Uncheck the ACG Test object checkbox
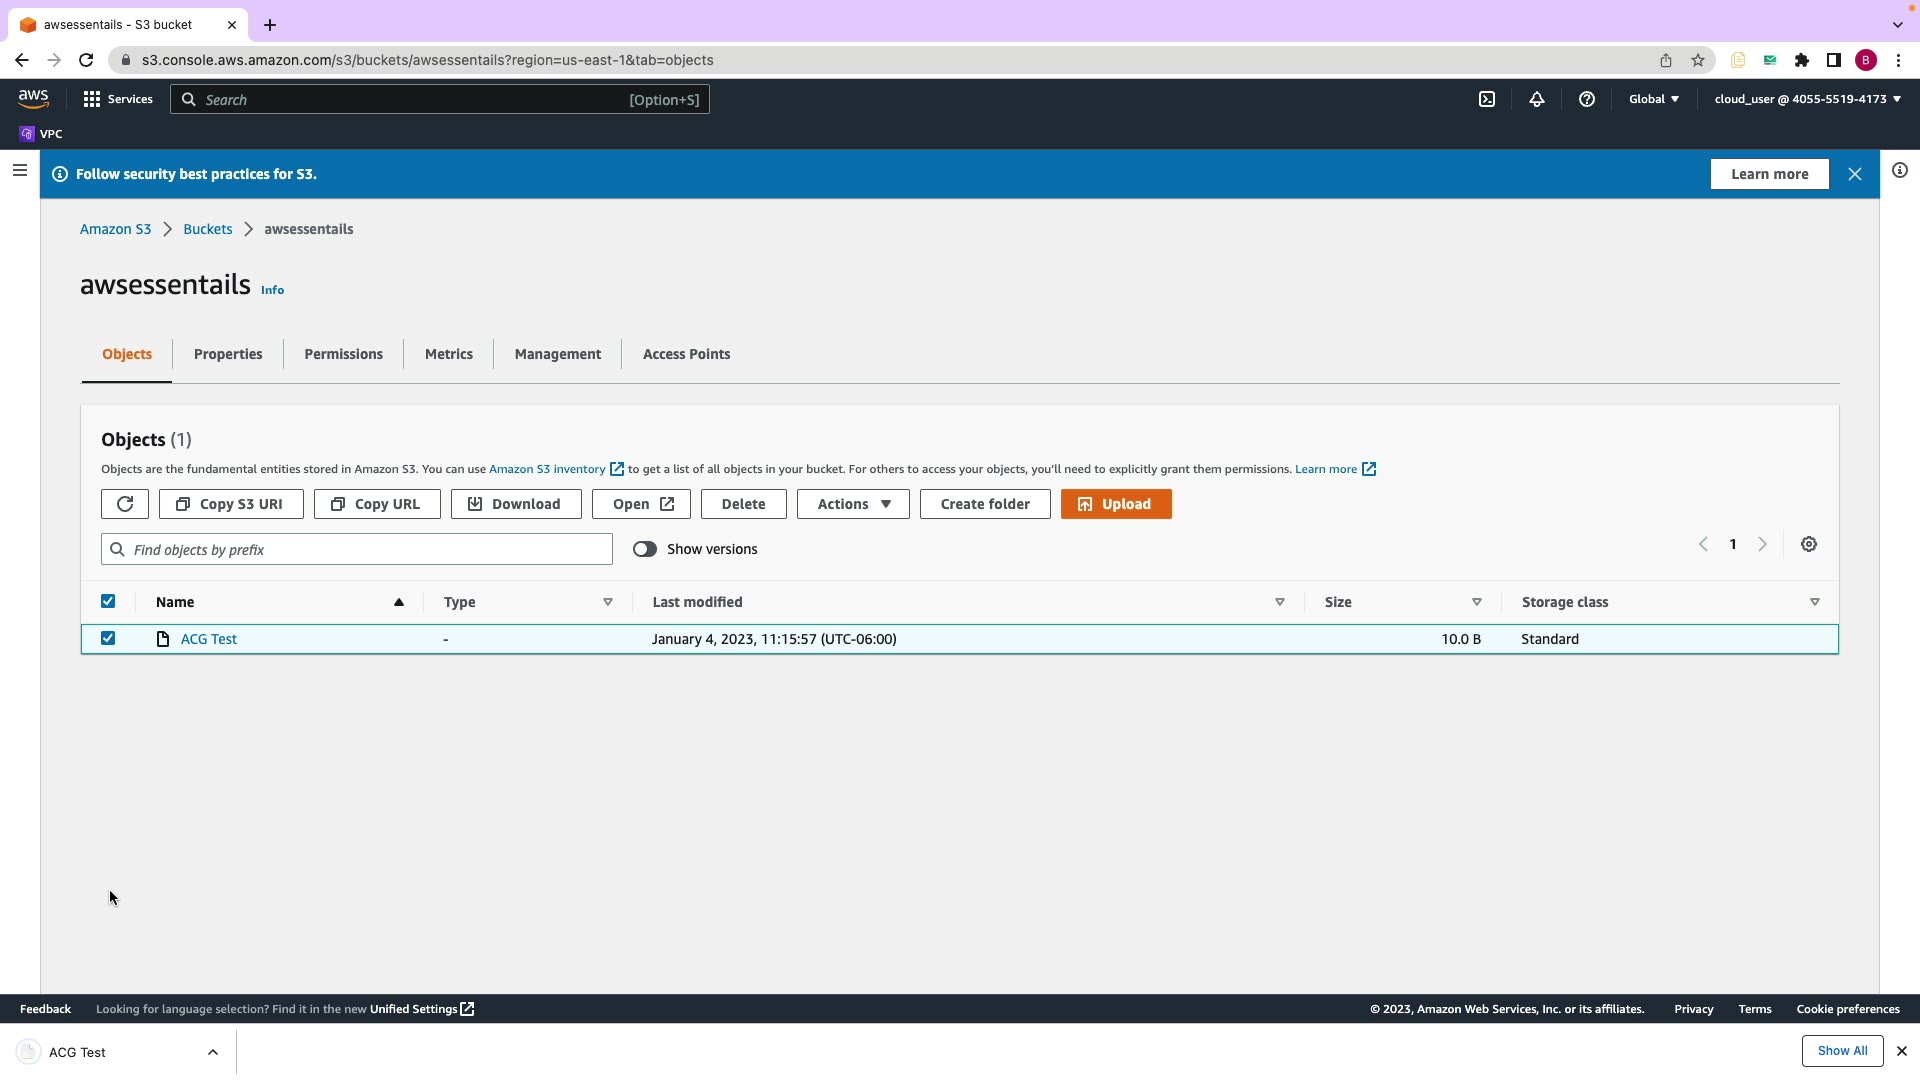This screenshot has height=1080, width=1920. tap(108, 638)
